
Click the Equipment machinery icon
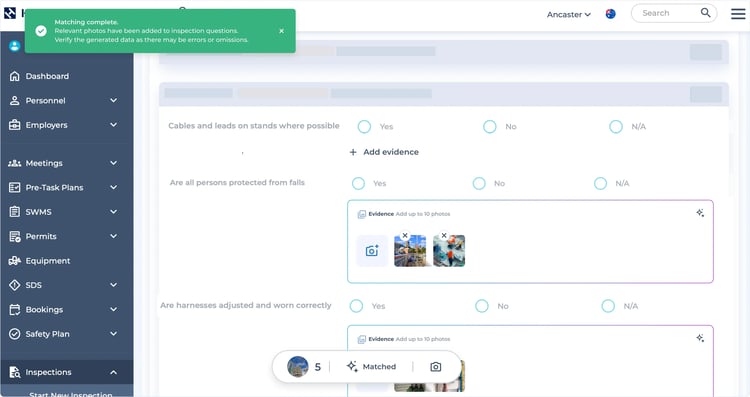pyautogui.click(x=15, y=261)
